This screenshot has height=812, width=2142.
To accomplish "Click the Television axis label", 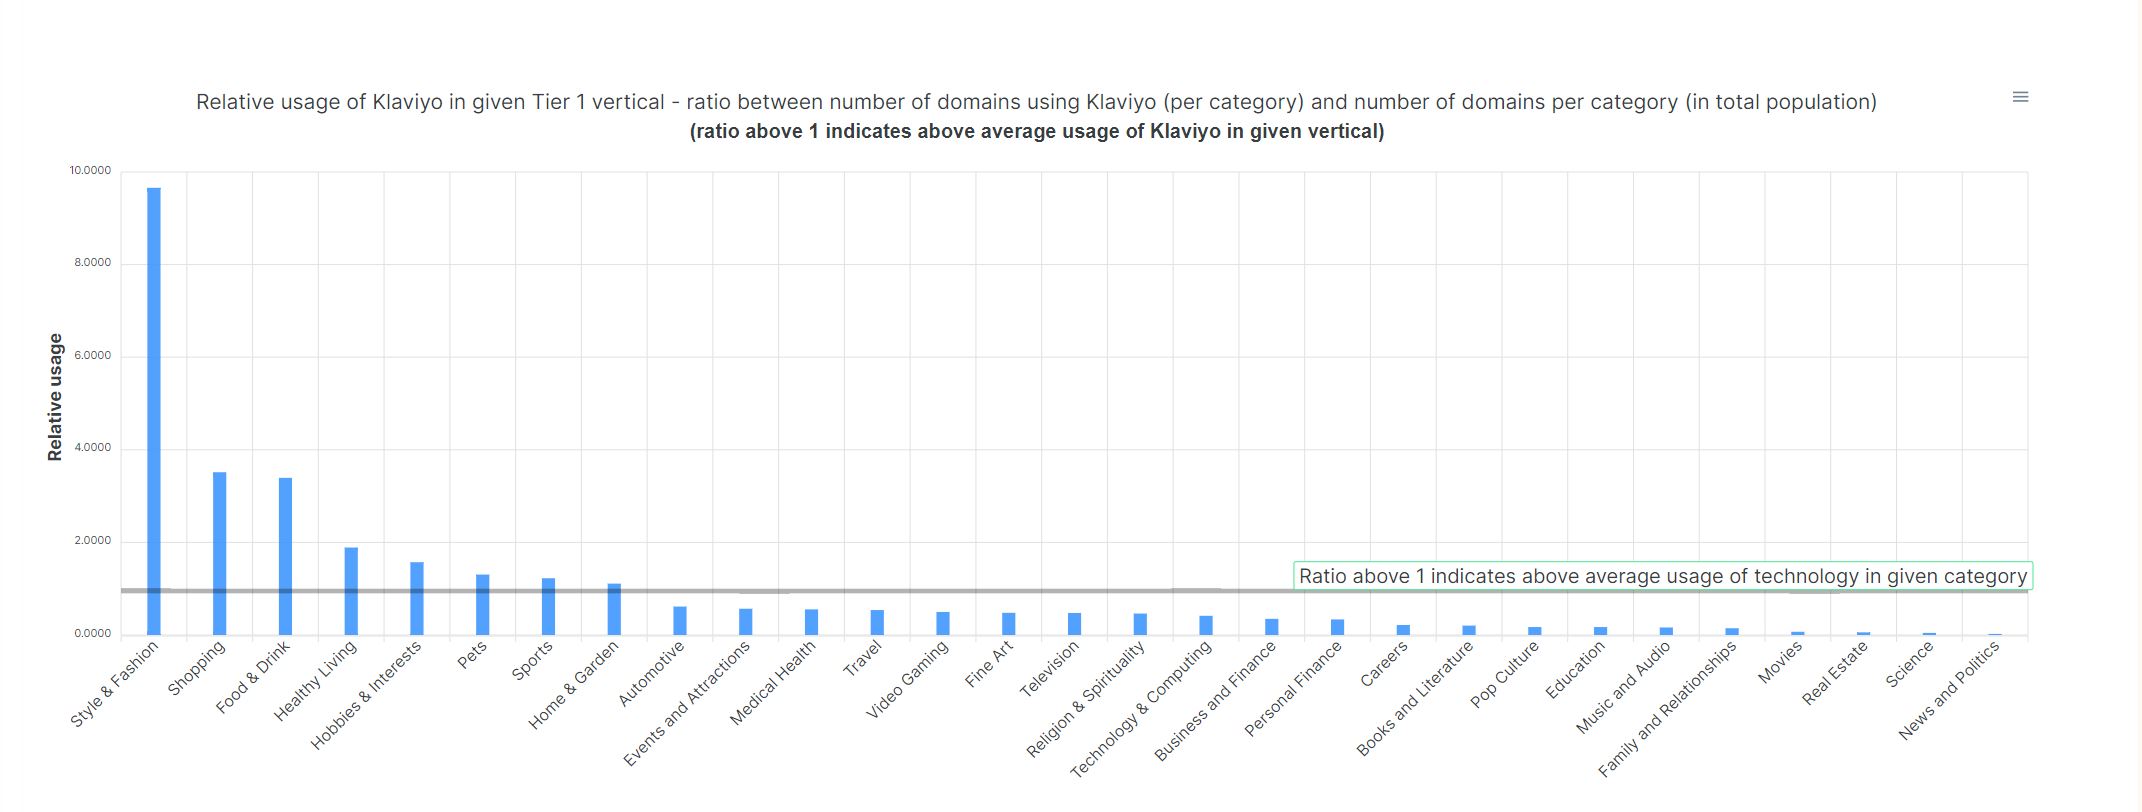I will [x=1049, y=669].
